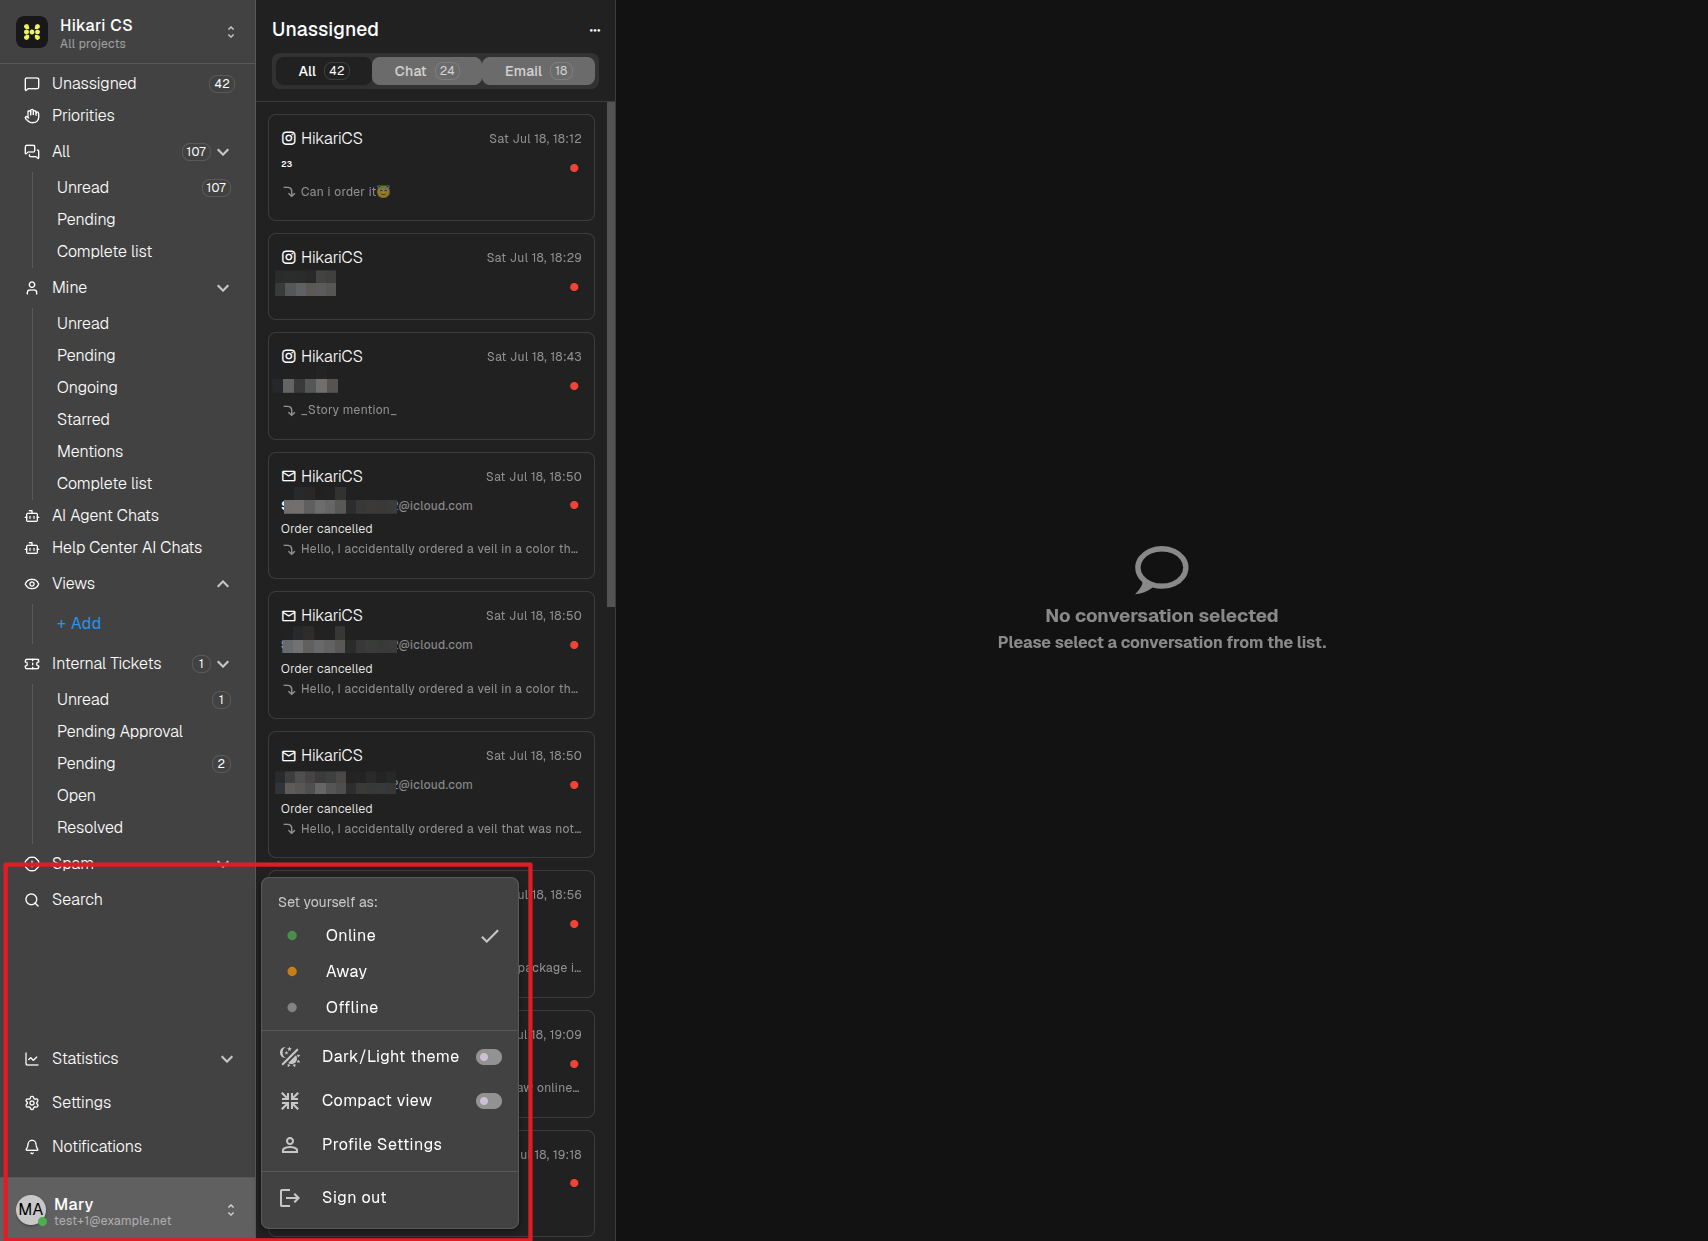Collapse the Views section chevron
This screenshot has width=1708, height=1241.
223,584
